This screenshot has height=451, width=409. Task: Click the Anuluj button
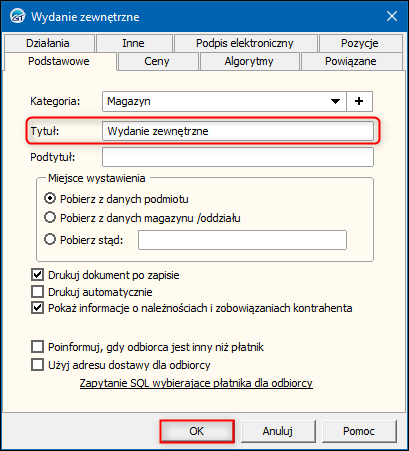click(x=278, y=431)
